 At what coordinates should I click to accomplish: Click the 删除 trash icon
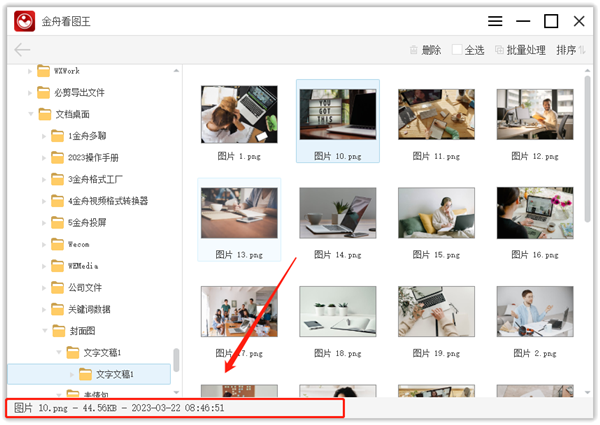(414, 50)
